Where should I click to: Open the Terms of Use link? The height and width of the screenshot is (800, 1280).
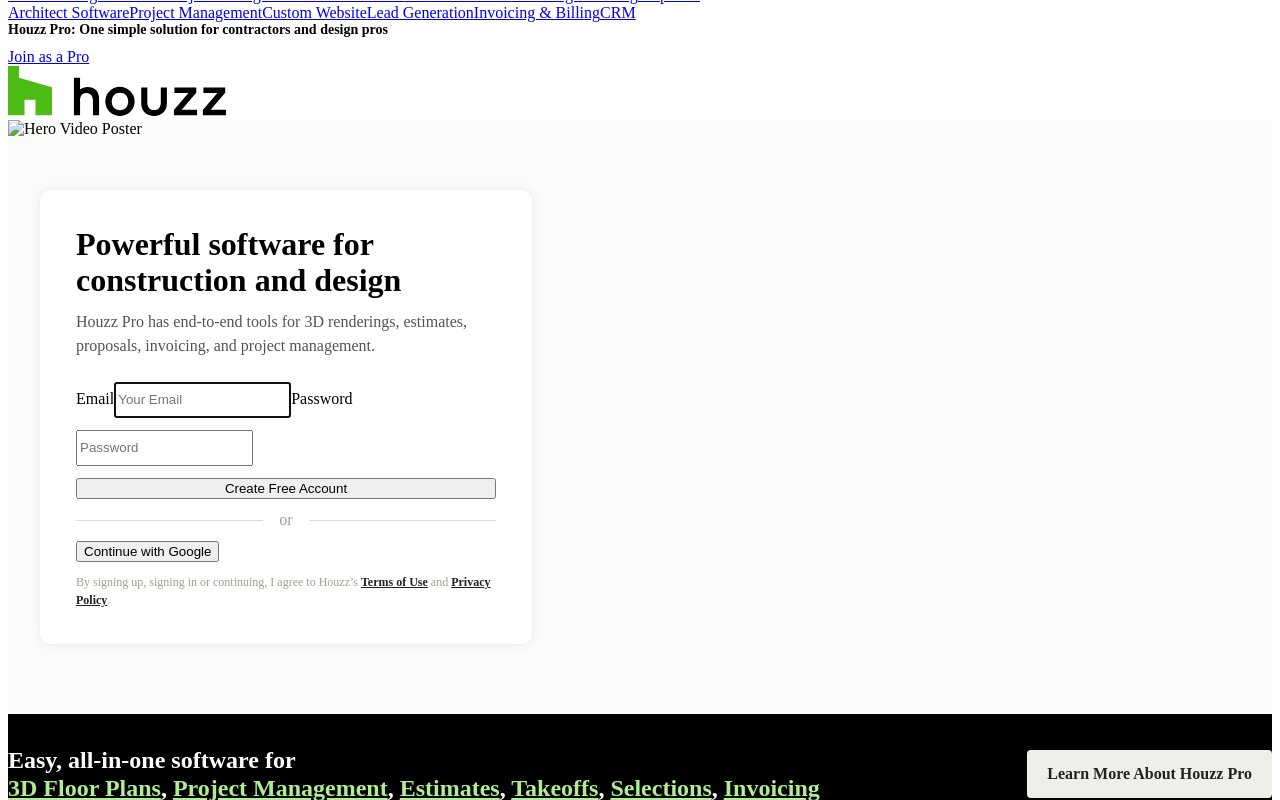[394, 582]
